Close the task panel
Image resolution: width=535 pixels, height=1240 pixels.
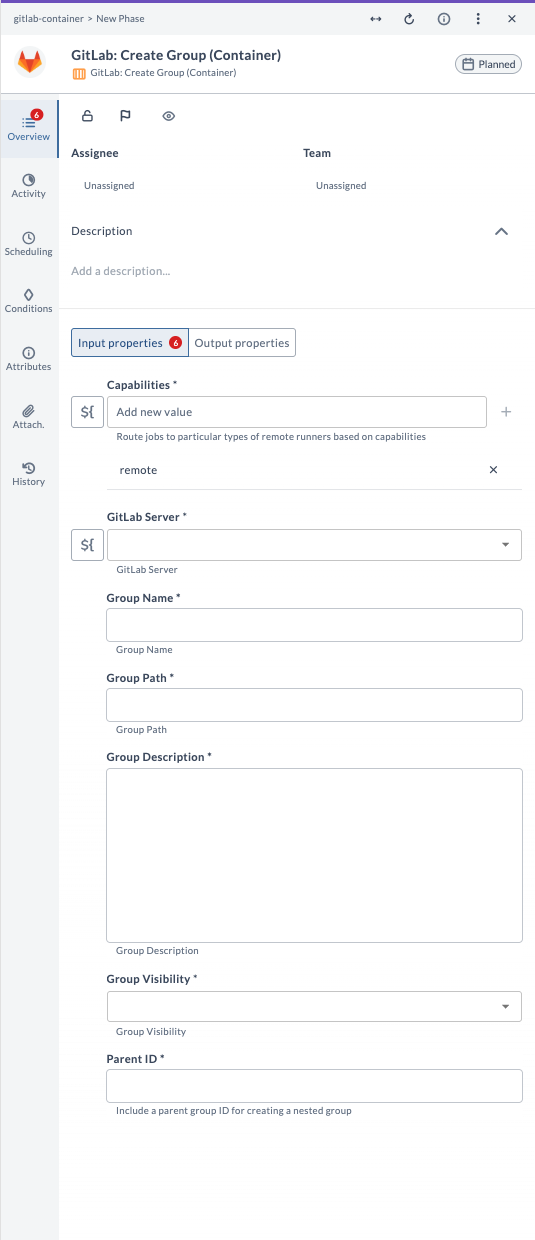(512, 19)
